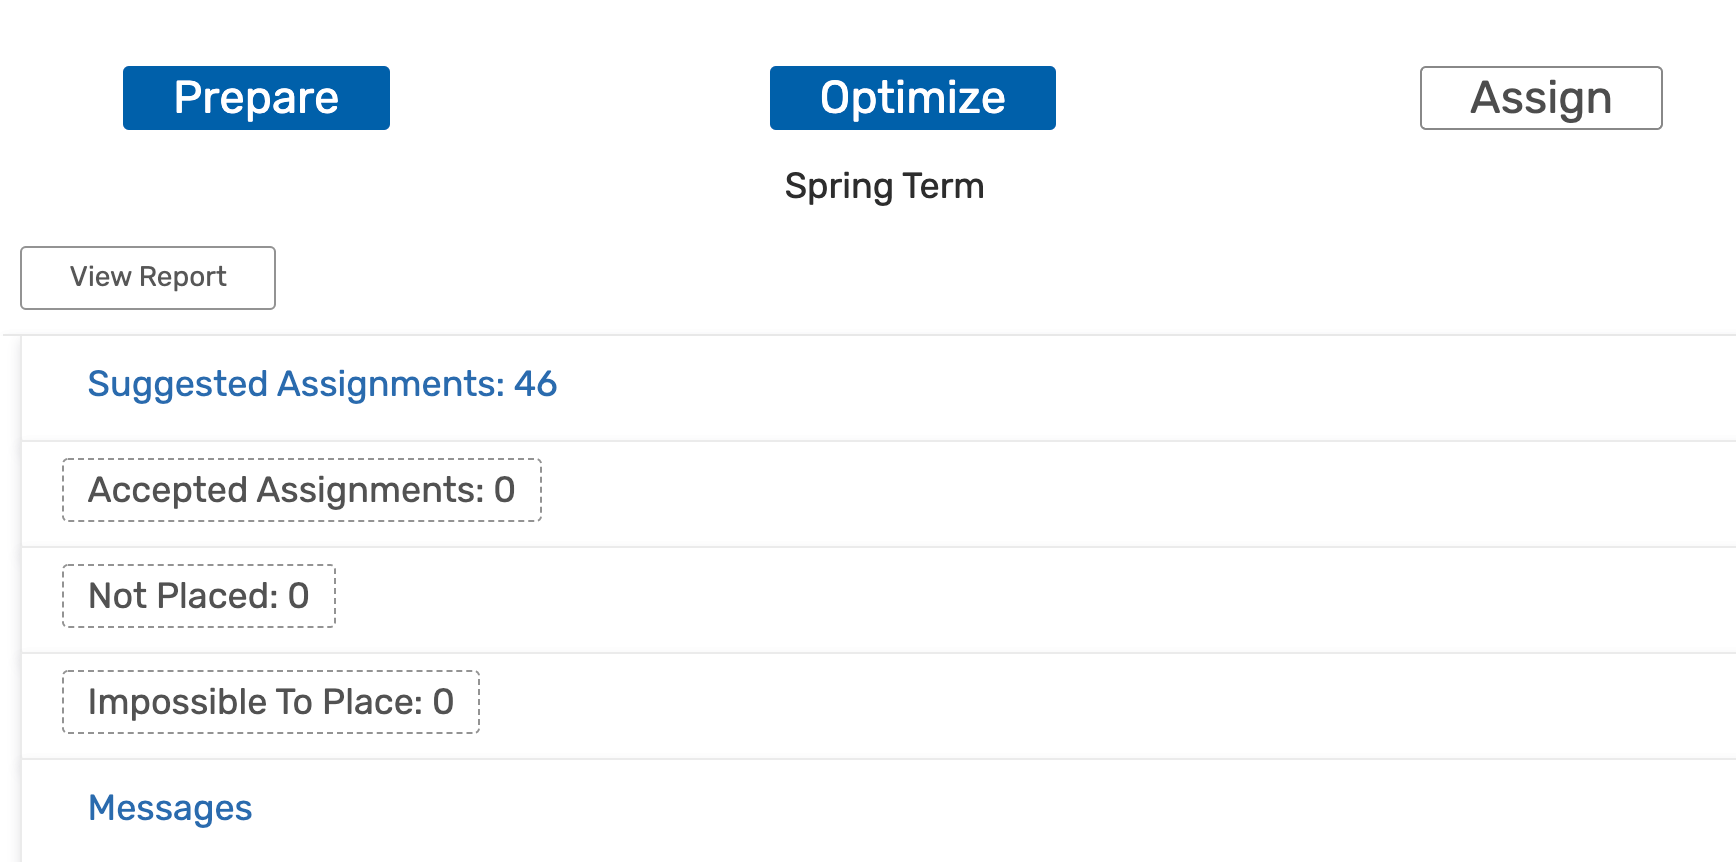The image size is (1736, 862).
Task: Select the dashed Not Placed box
Action: pos(198,596)
